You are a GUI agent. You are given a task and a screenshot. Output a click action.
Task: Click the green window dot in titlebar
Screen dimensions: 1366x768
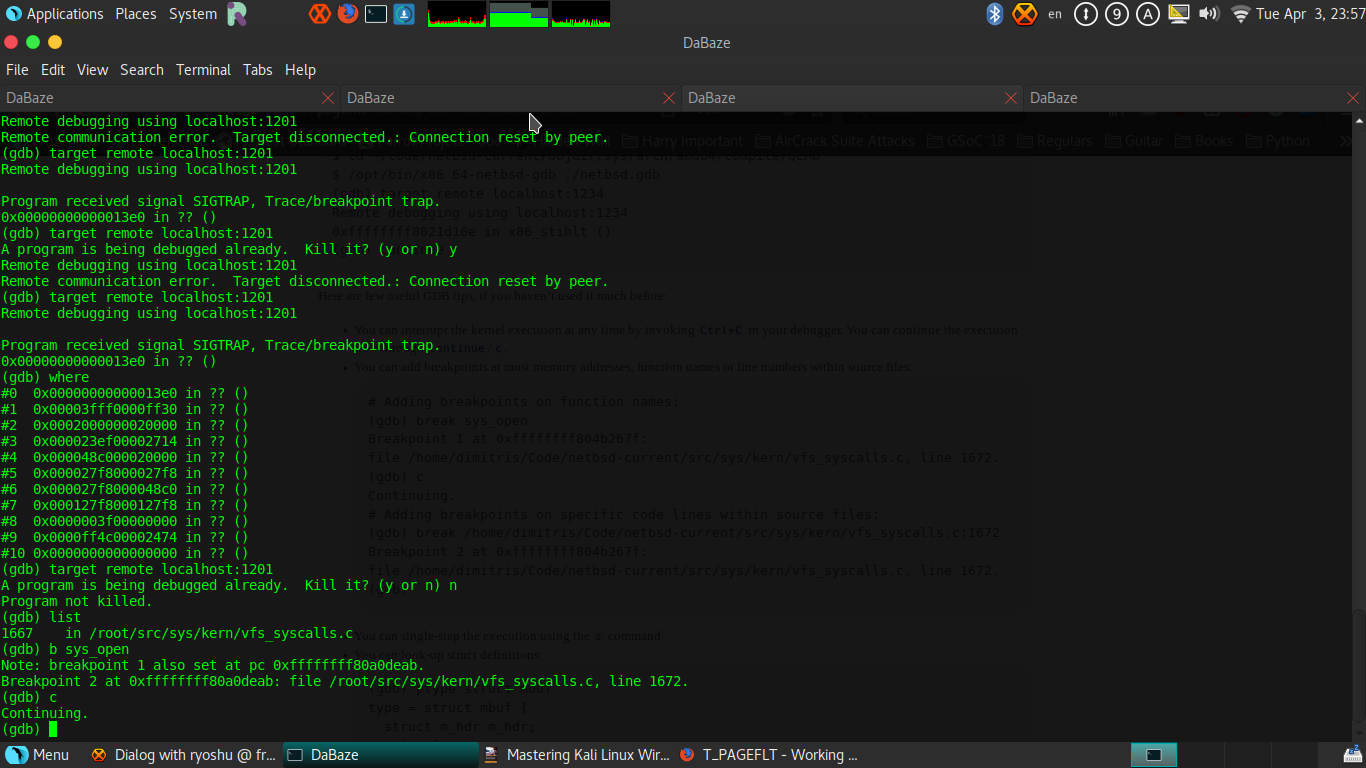[33, 42]
